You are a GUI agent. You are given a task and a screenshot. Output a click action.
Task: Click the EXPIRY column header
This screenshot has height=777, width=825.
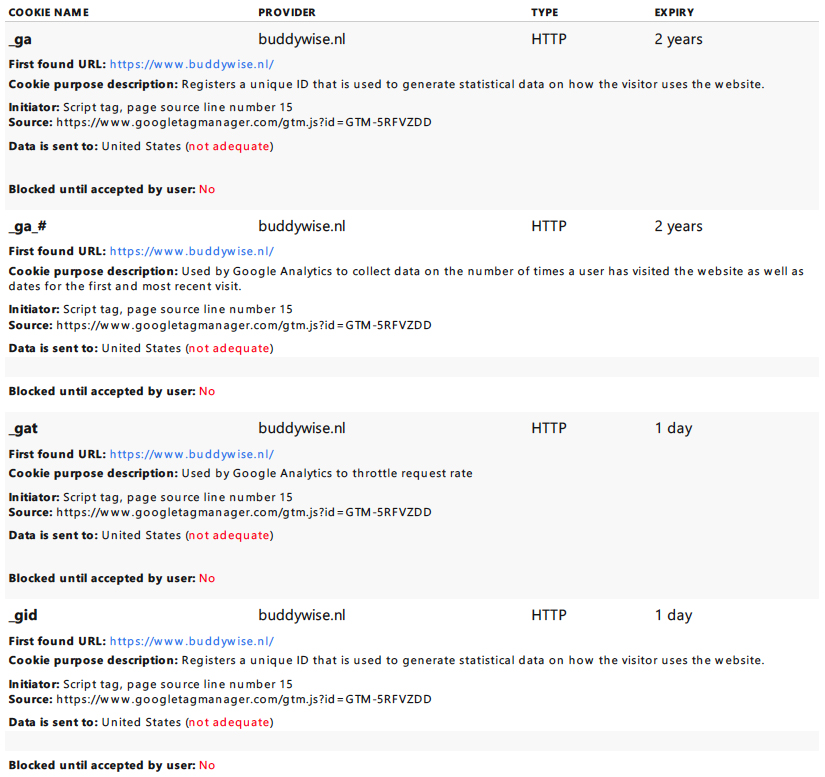pos(674,13)
